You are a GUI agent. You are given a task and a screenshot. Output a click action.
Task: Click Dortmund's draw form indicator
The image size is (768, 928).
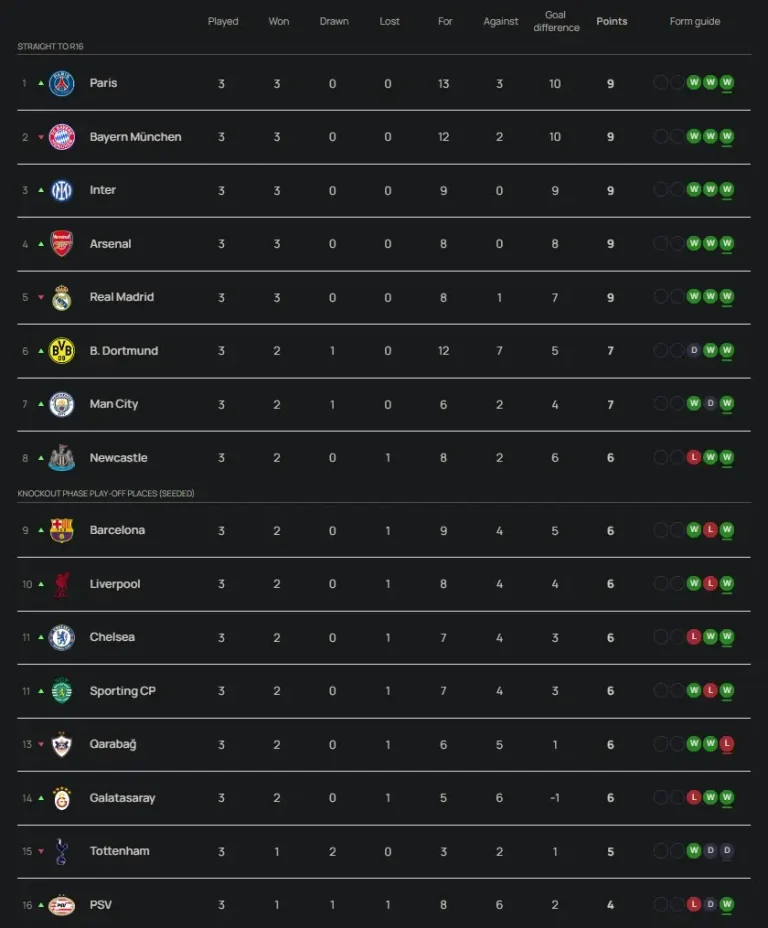pos(693,351)
